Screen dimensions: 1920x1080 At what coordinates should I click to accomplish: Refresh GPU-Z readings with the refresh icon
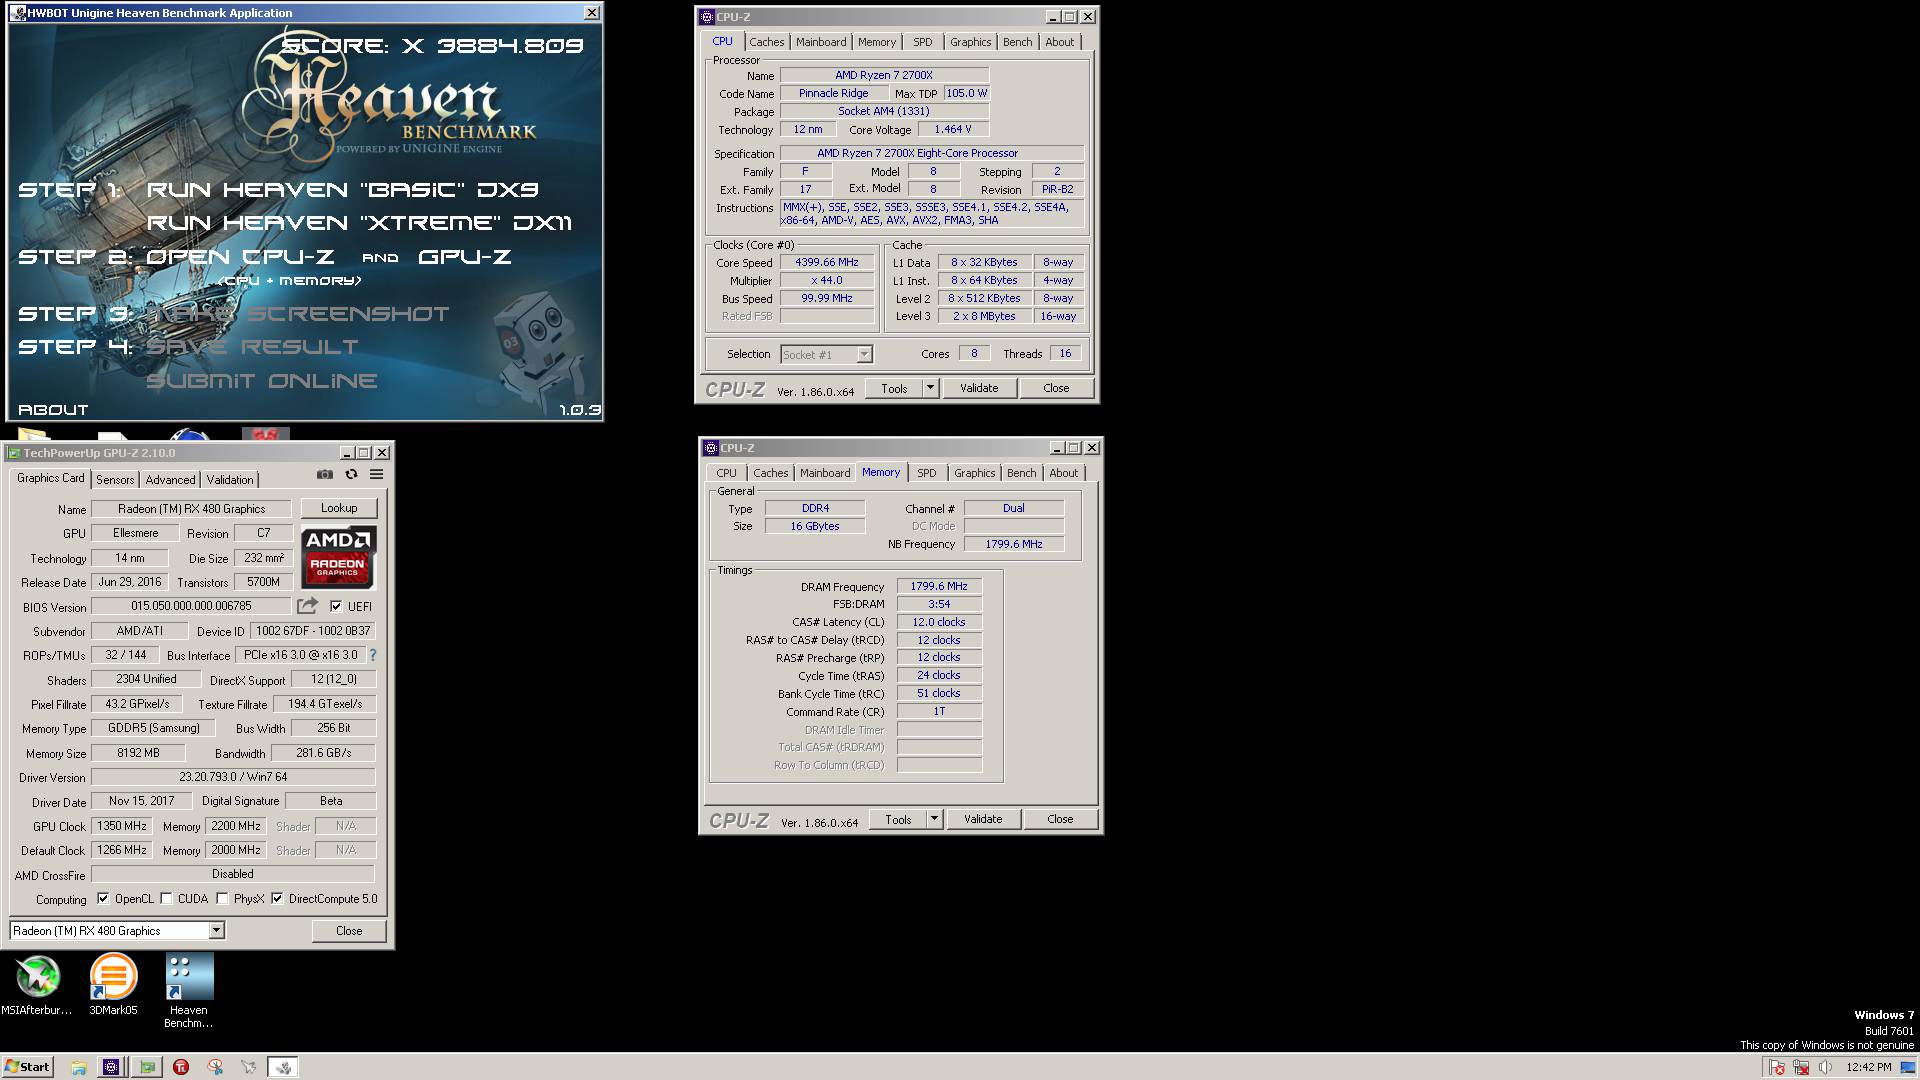(351, 474)
